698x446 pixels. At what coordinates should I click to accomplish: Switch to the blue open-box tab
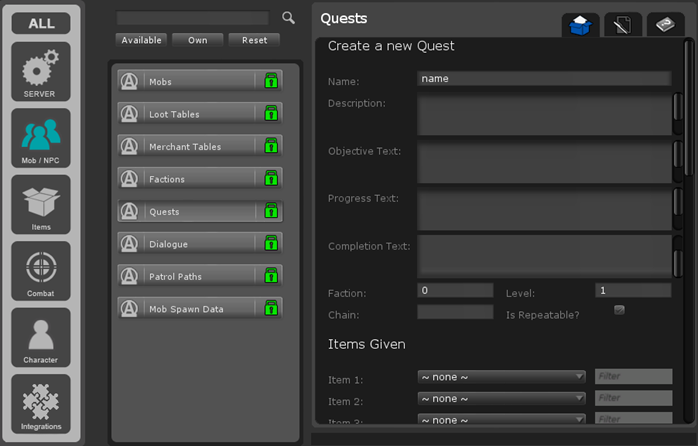[x=580, y=25]
